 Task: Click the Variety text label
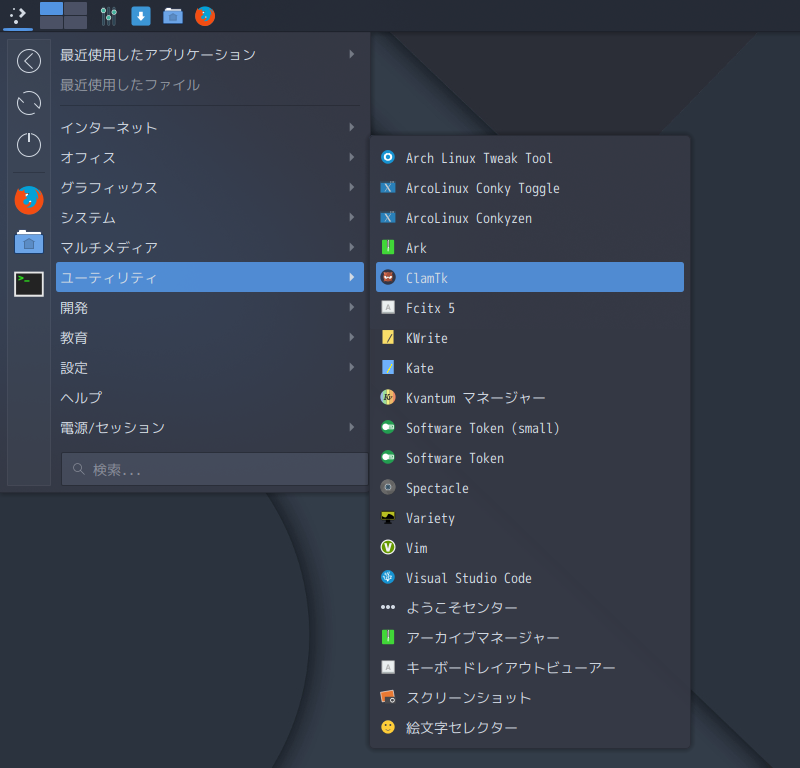click(x=430, y=518)
